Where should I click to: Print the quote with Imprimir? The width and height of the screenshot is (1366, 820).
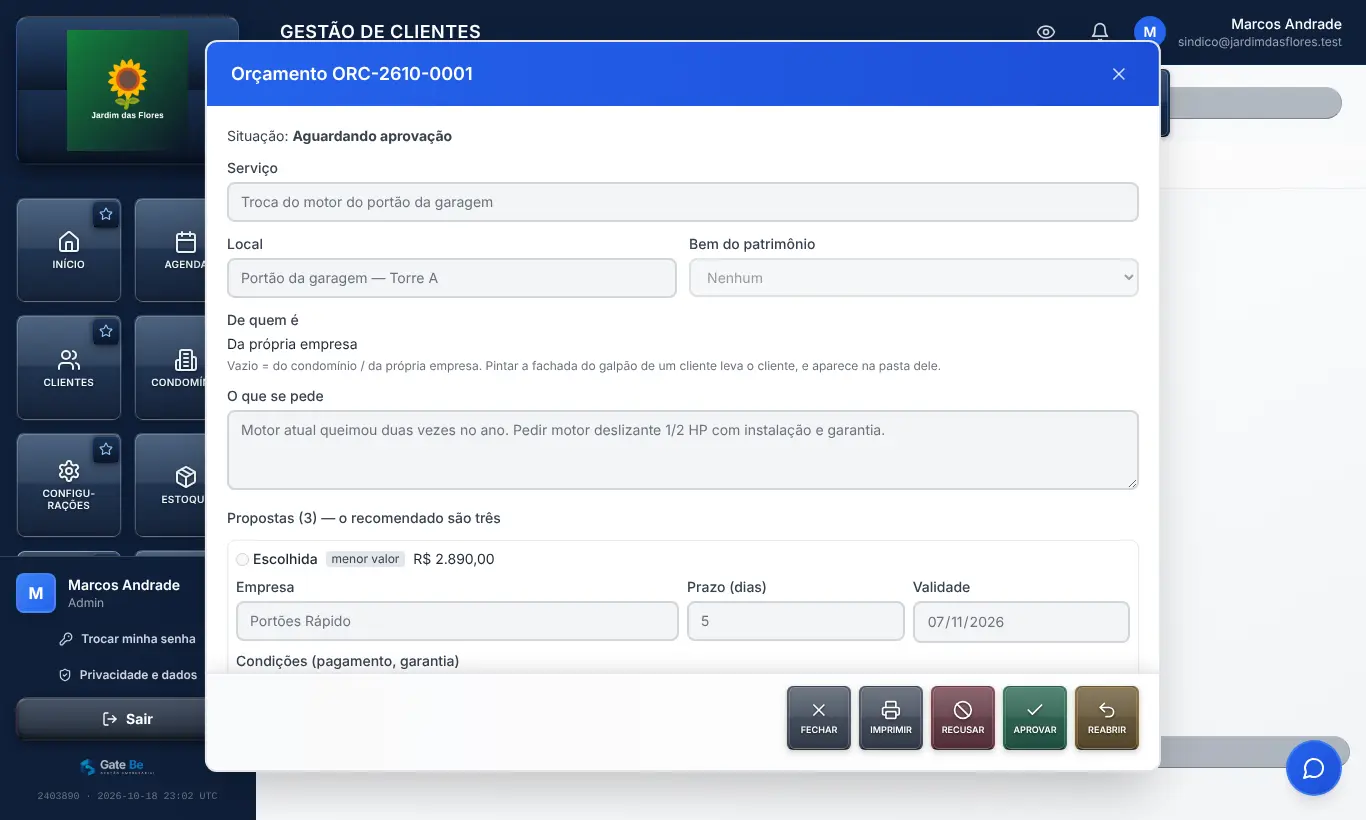pyautogui.click(x=891, y=718)
